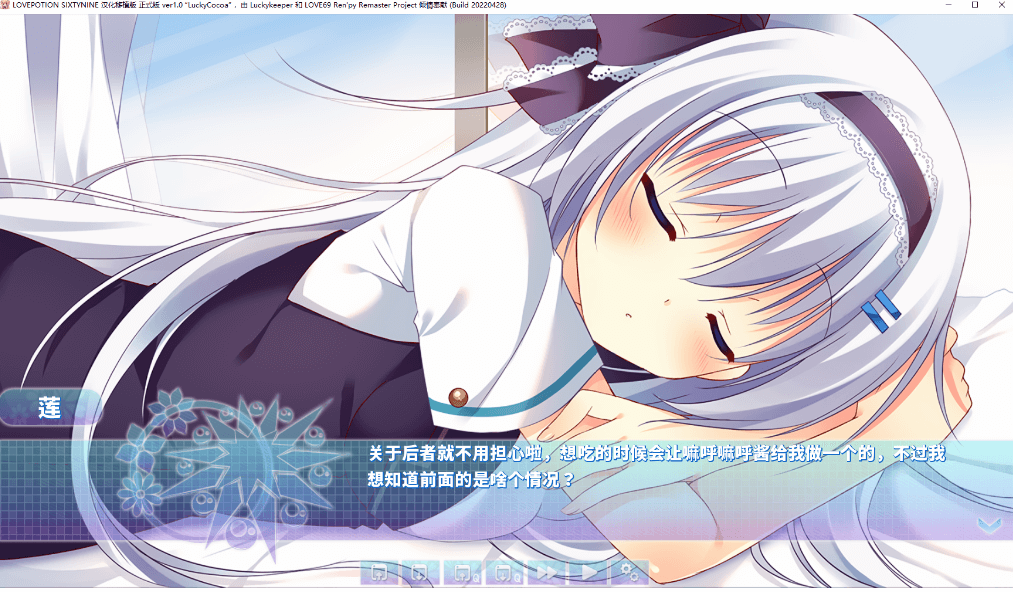1013x592 pixels.
Task: Minimize the LOVEPOTION SIXTYNINE window
Action: click(945, 5)
